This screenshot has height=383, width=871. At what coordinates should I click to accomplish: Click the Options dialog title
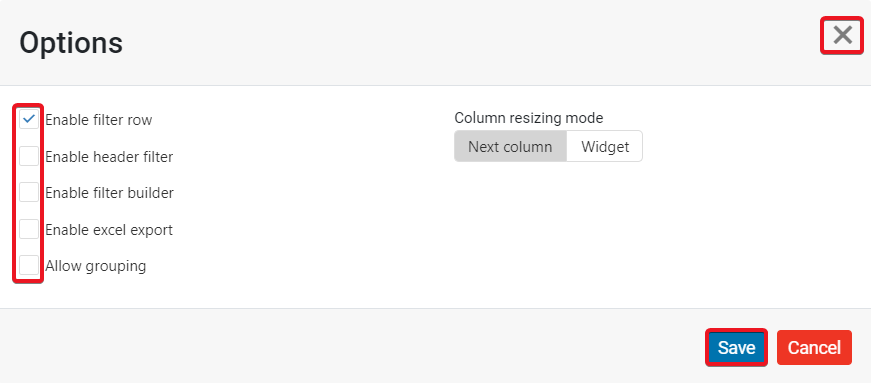[71, 43]
